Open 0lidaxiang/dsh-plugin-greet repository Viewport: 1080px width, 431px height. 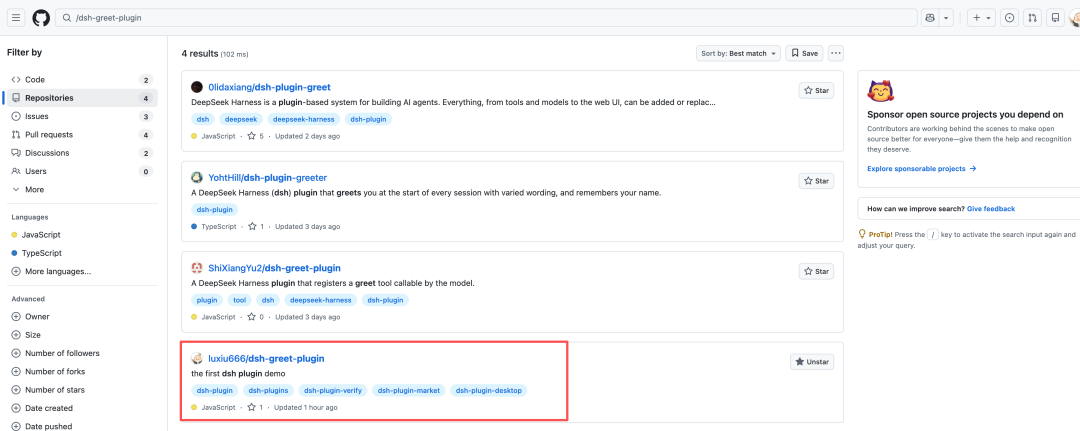pos(269,87)
